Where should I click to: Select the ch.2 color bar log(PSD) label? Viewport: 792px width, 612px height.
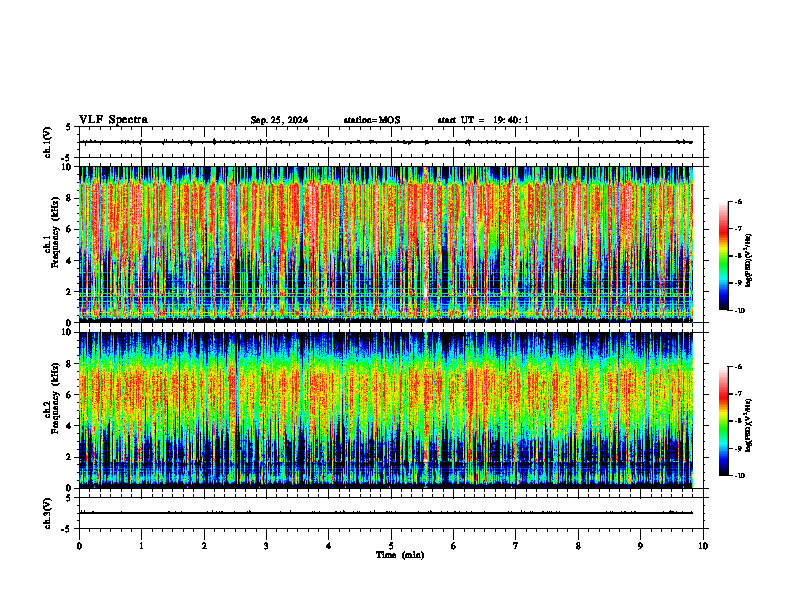tap(748, 426)
